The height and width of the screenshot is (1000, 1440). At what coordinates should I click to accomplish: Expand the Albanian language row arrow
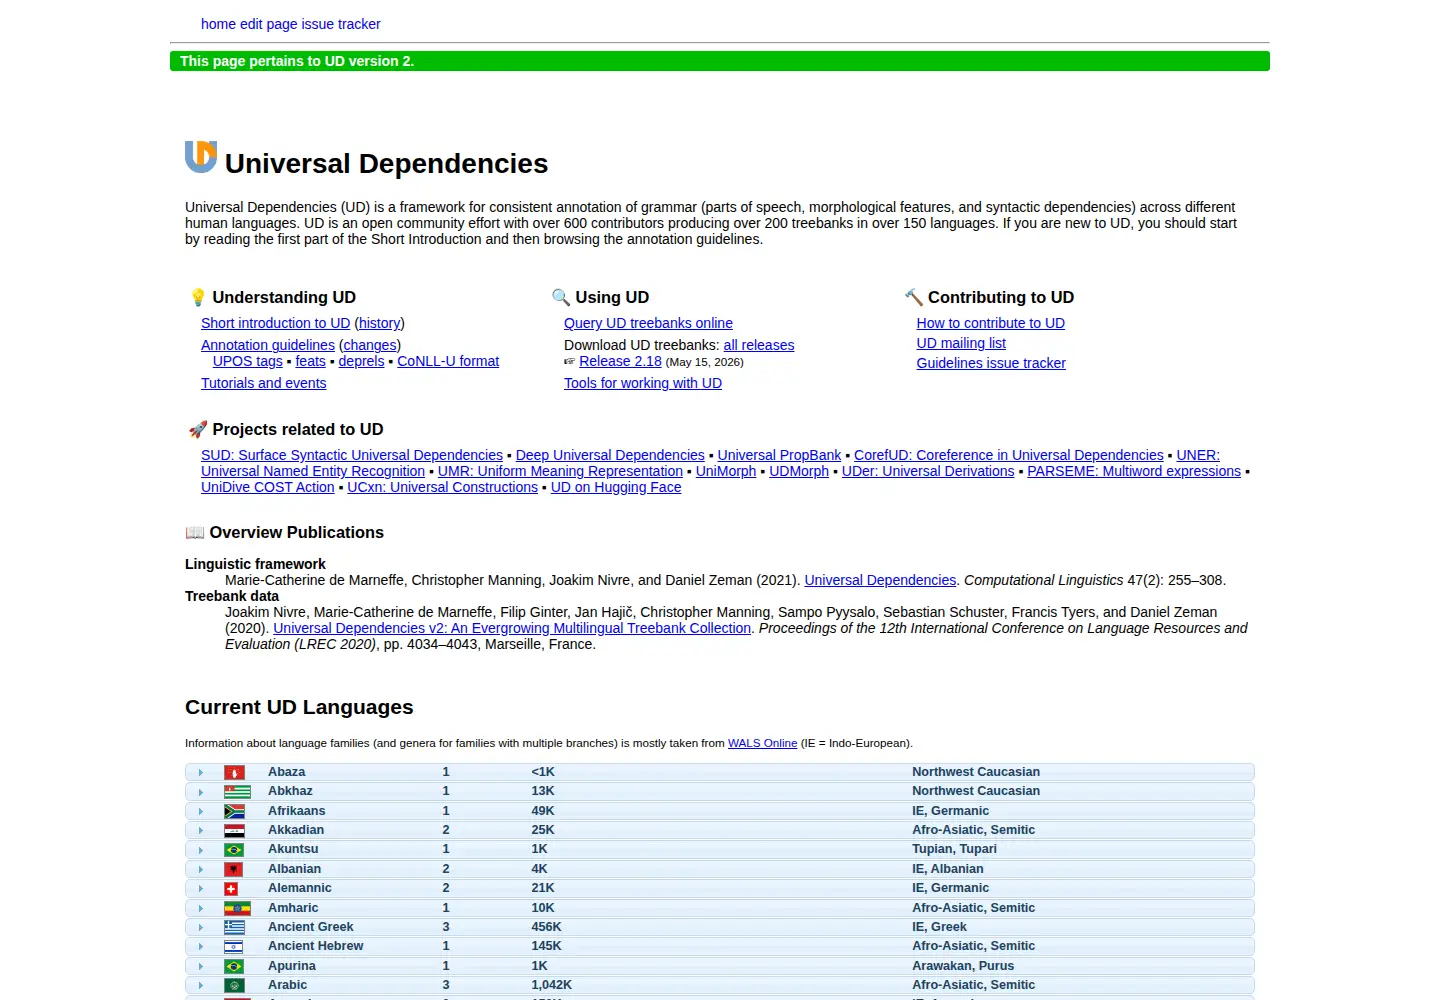point(201,870)
